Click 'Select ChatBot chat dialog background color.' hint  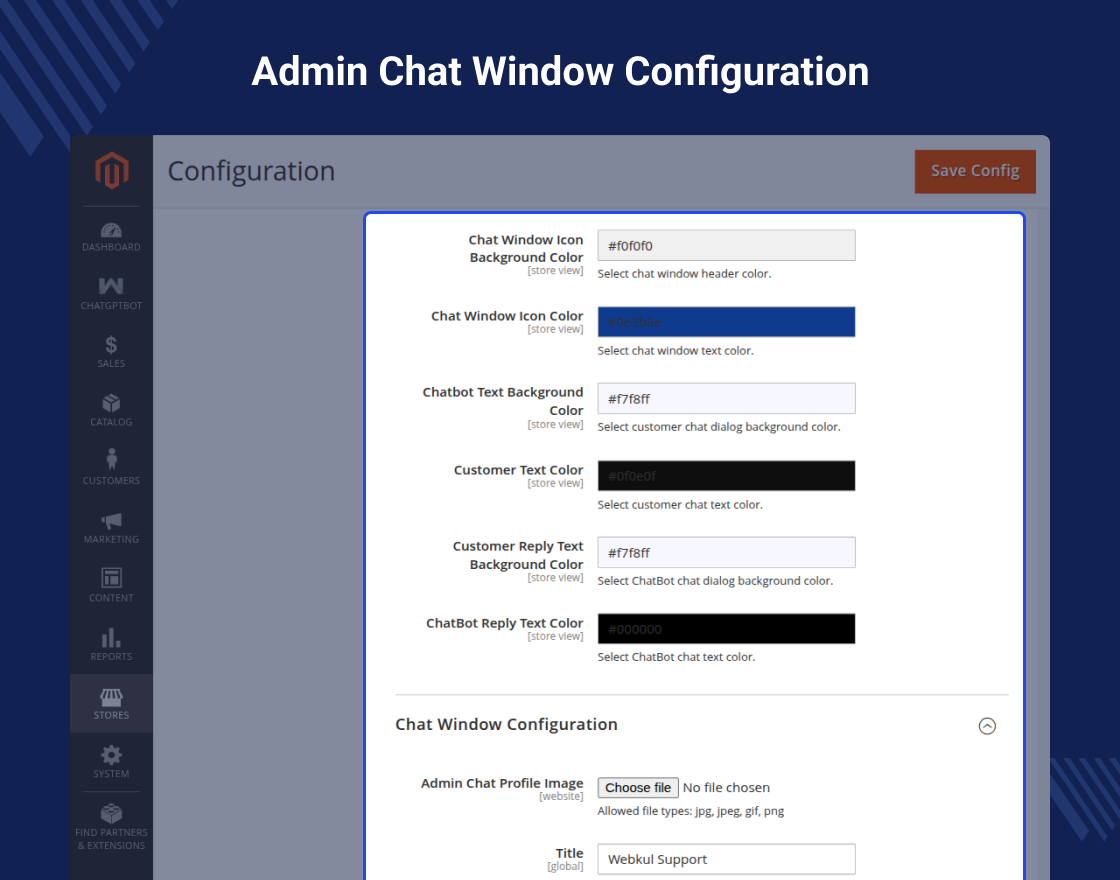715,581
